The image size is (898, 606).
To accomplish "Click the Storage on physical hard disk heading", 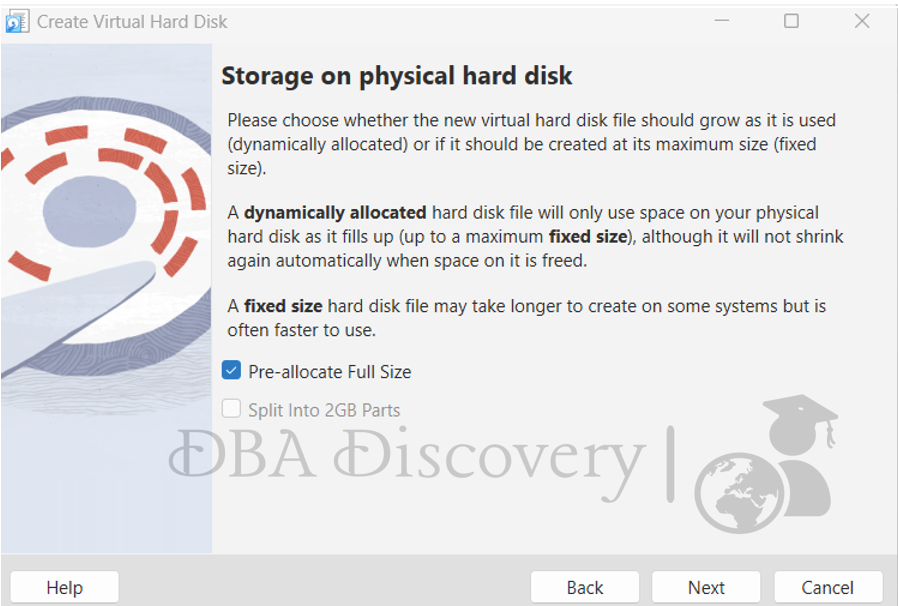I will [397, 76].
